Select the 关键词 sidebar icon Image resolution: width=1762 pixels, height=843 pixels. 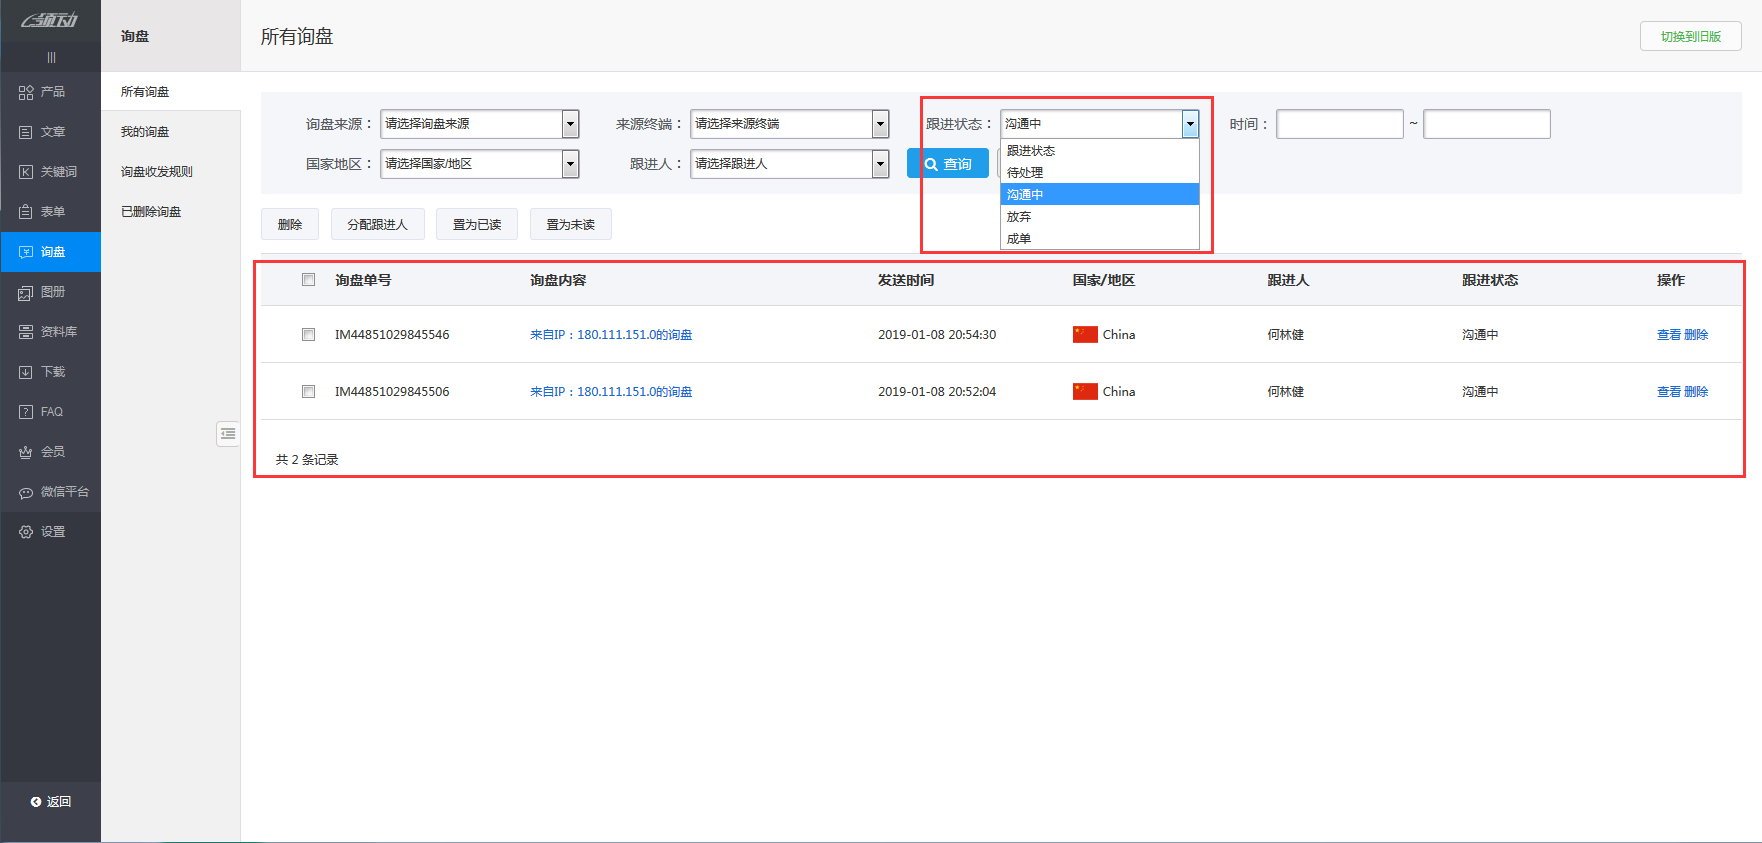tap(26, 172)
